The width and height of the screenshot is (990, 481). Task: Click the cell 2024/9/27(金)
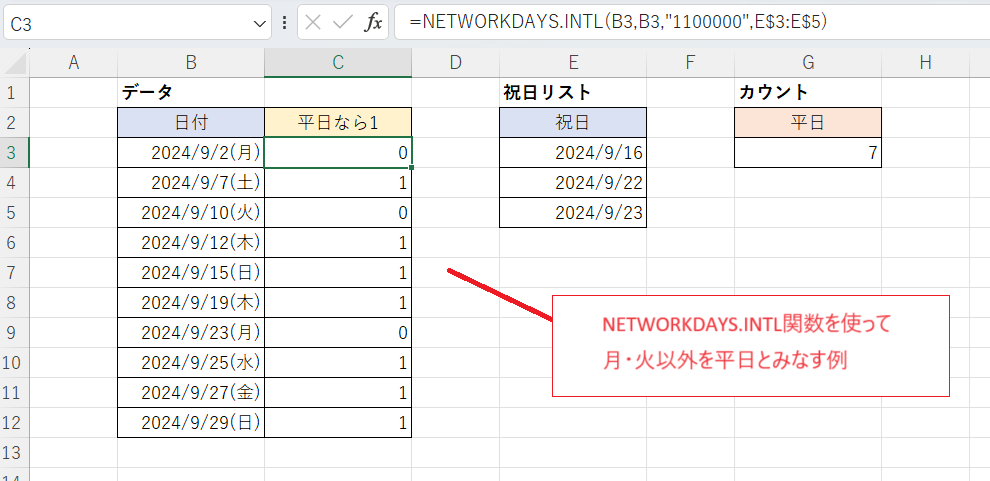pos(191,393)
